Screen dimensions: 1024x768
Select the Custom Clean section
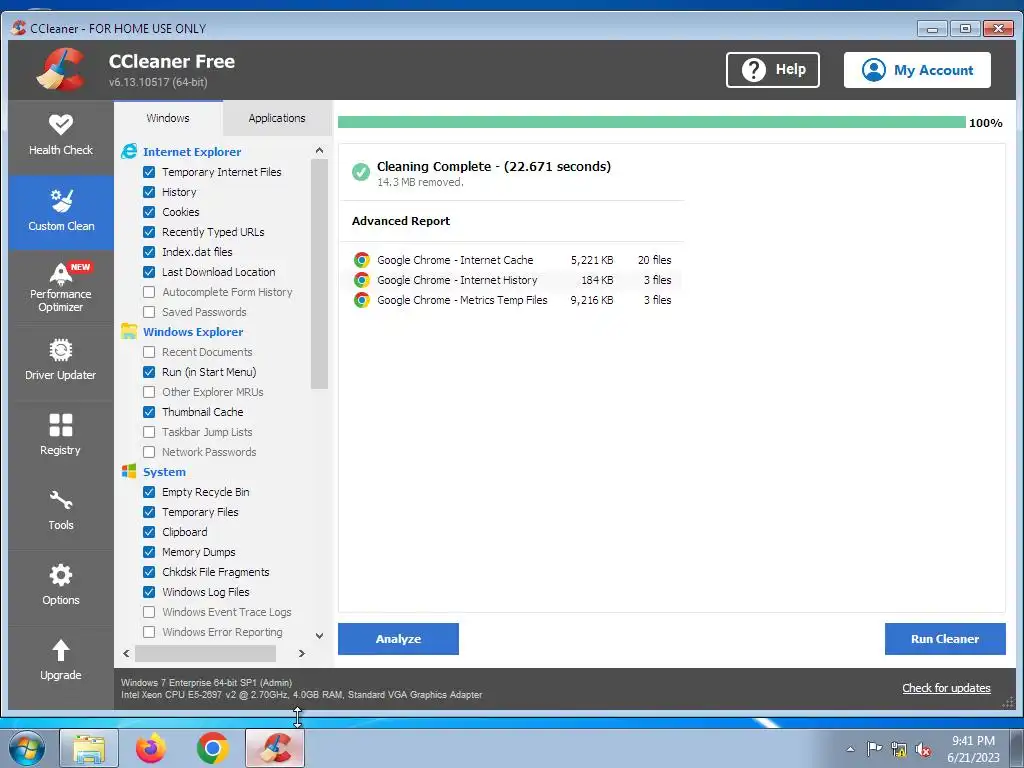click(x=61, y=212)
